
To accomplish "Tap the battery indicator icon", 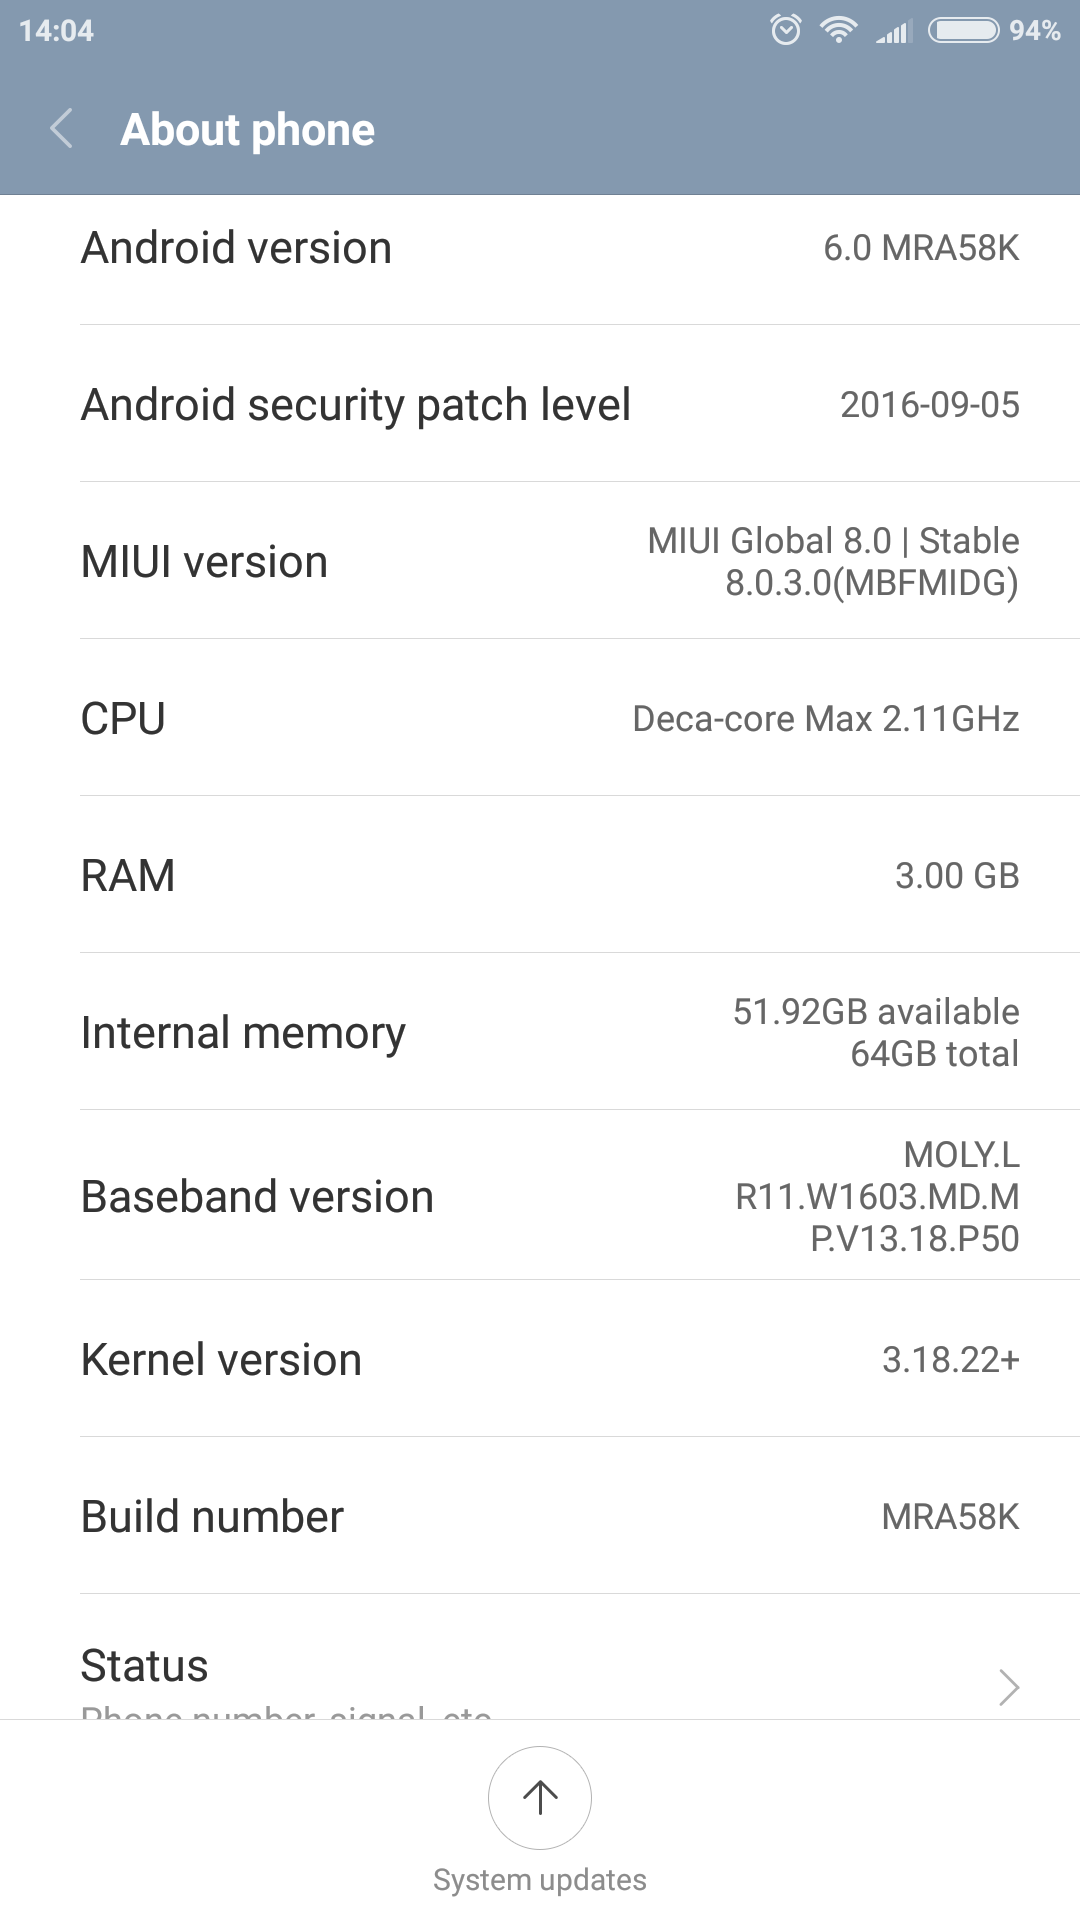I will point(963,30).
